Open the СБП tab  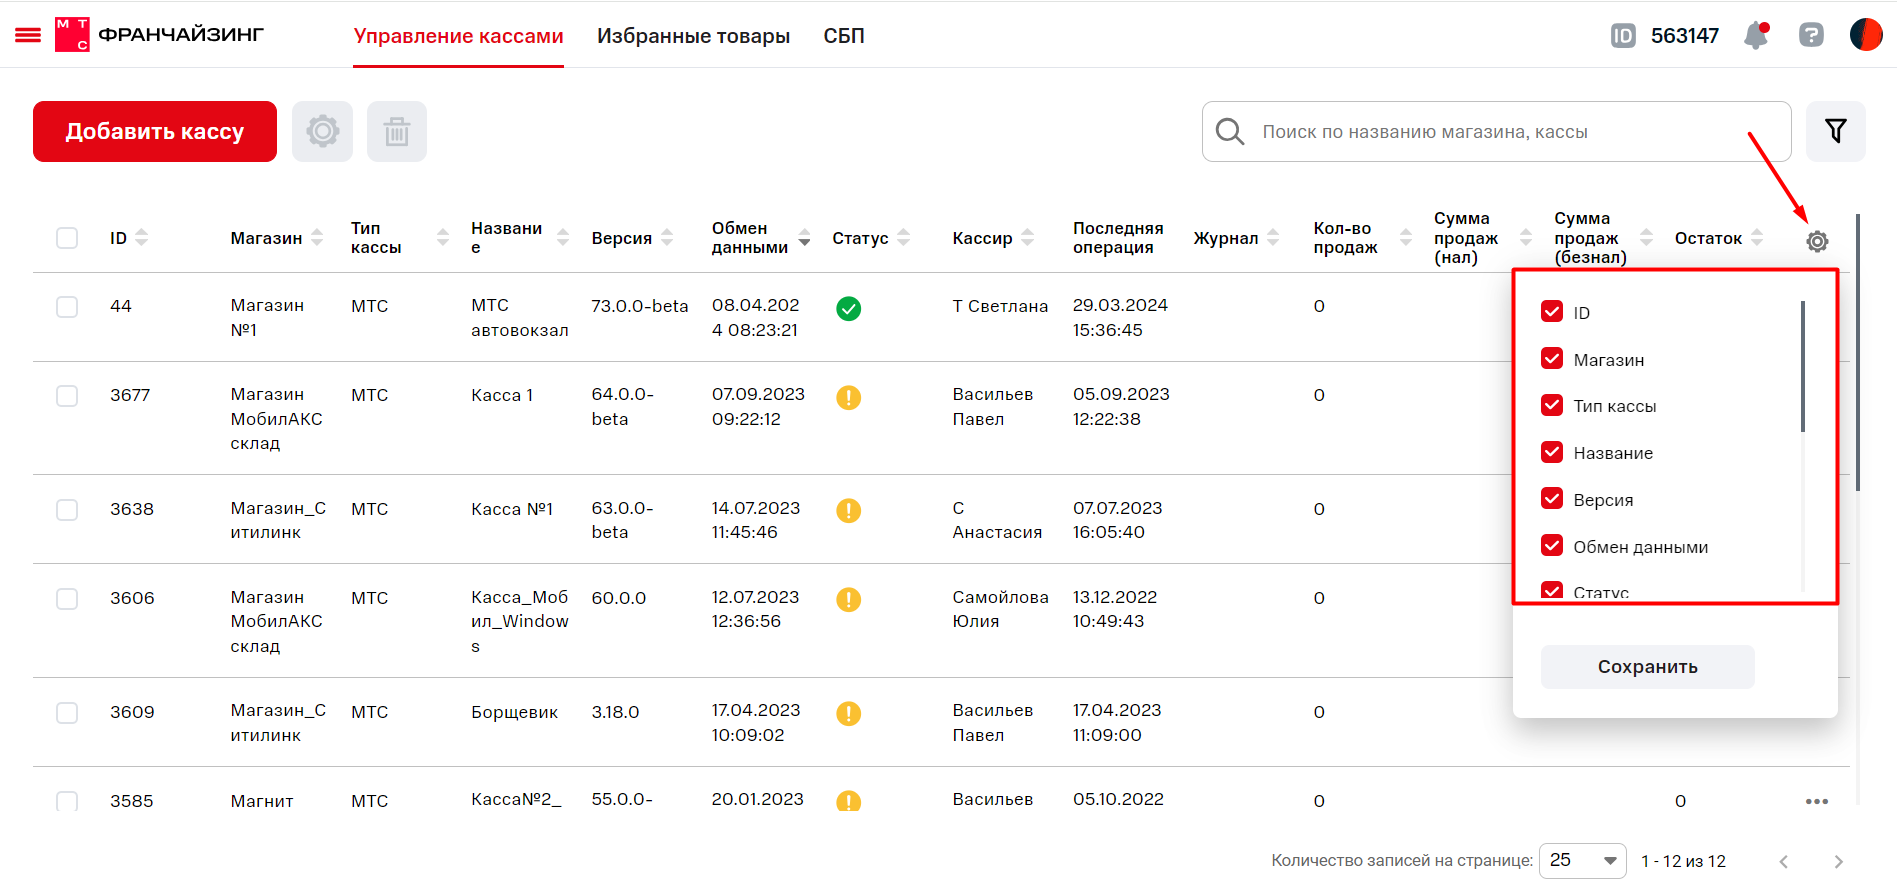tap(844, 36)
